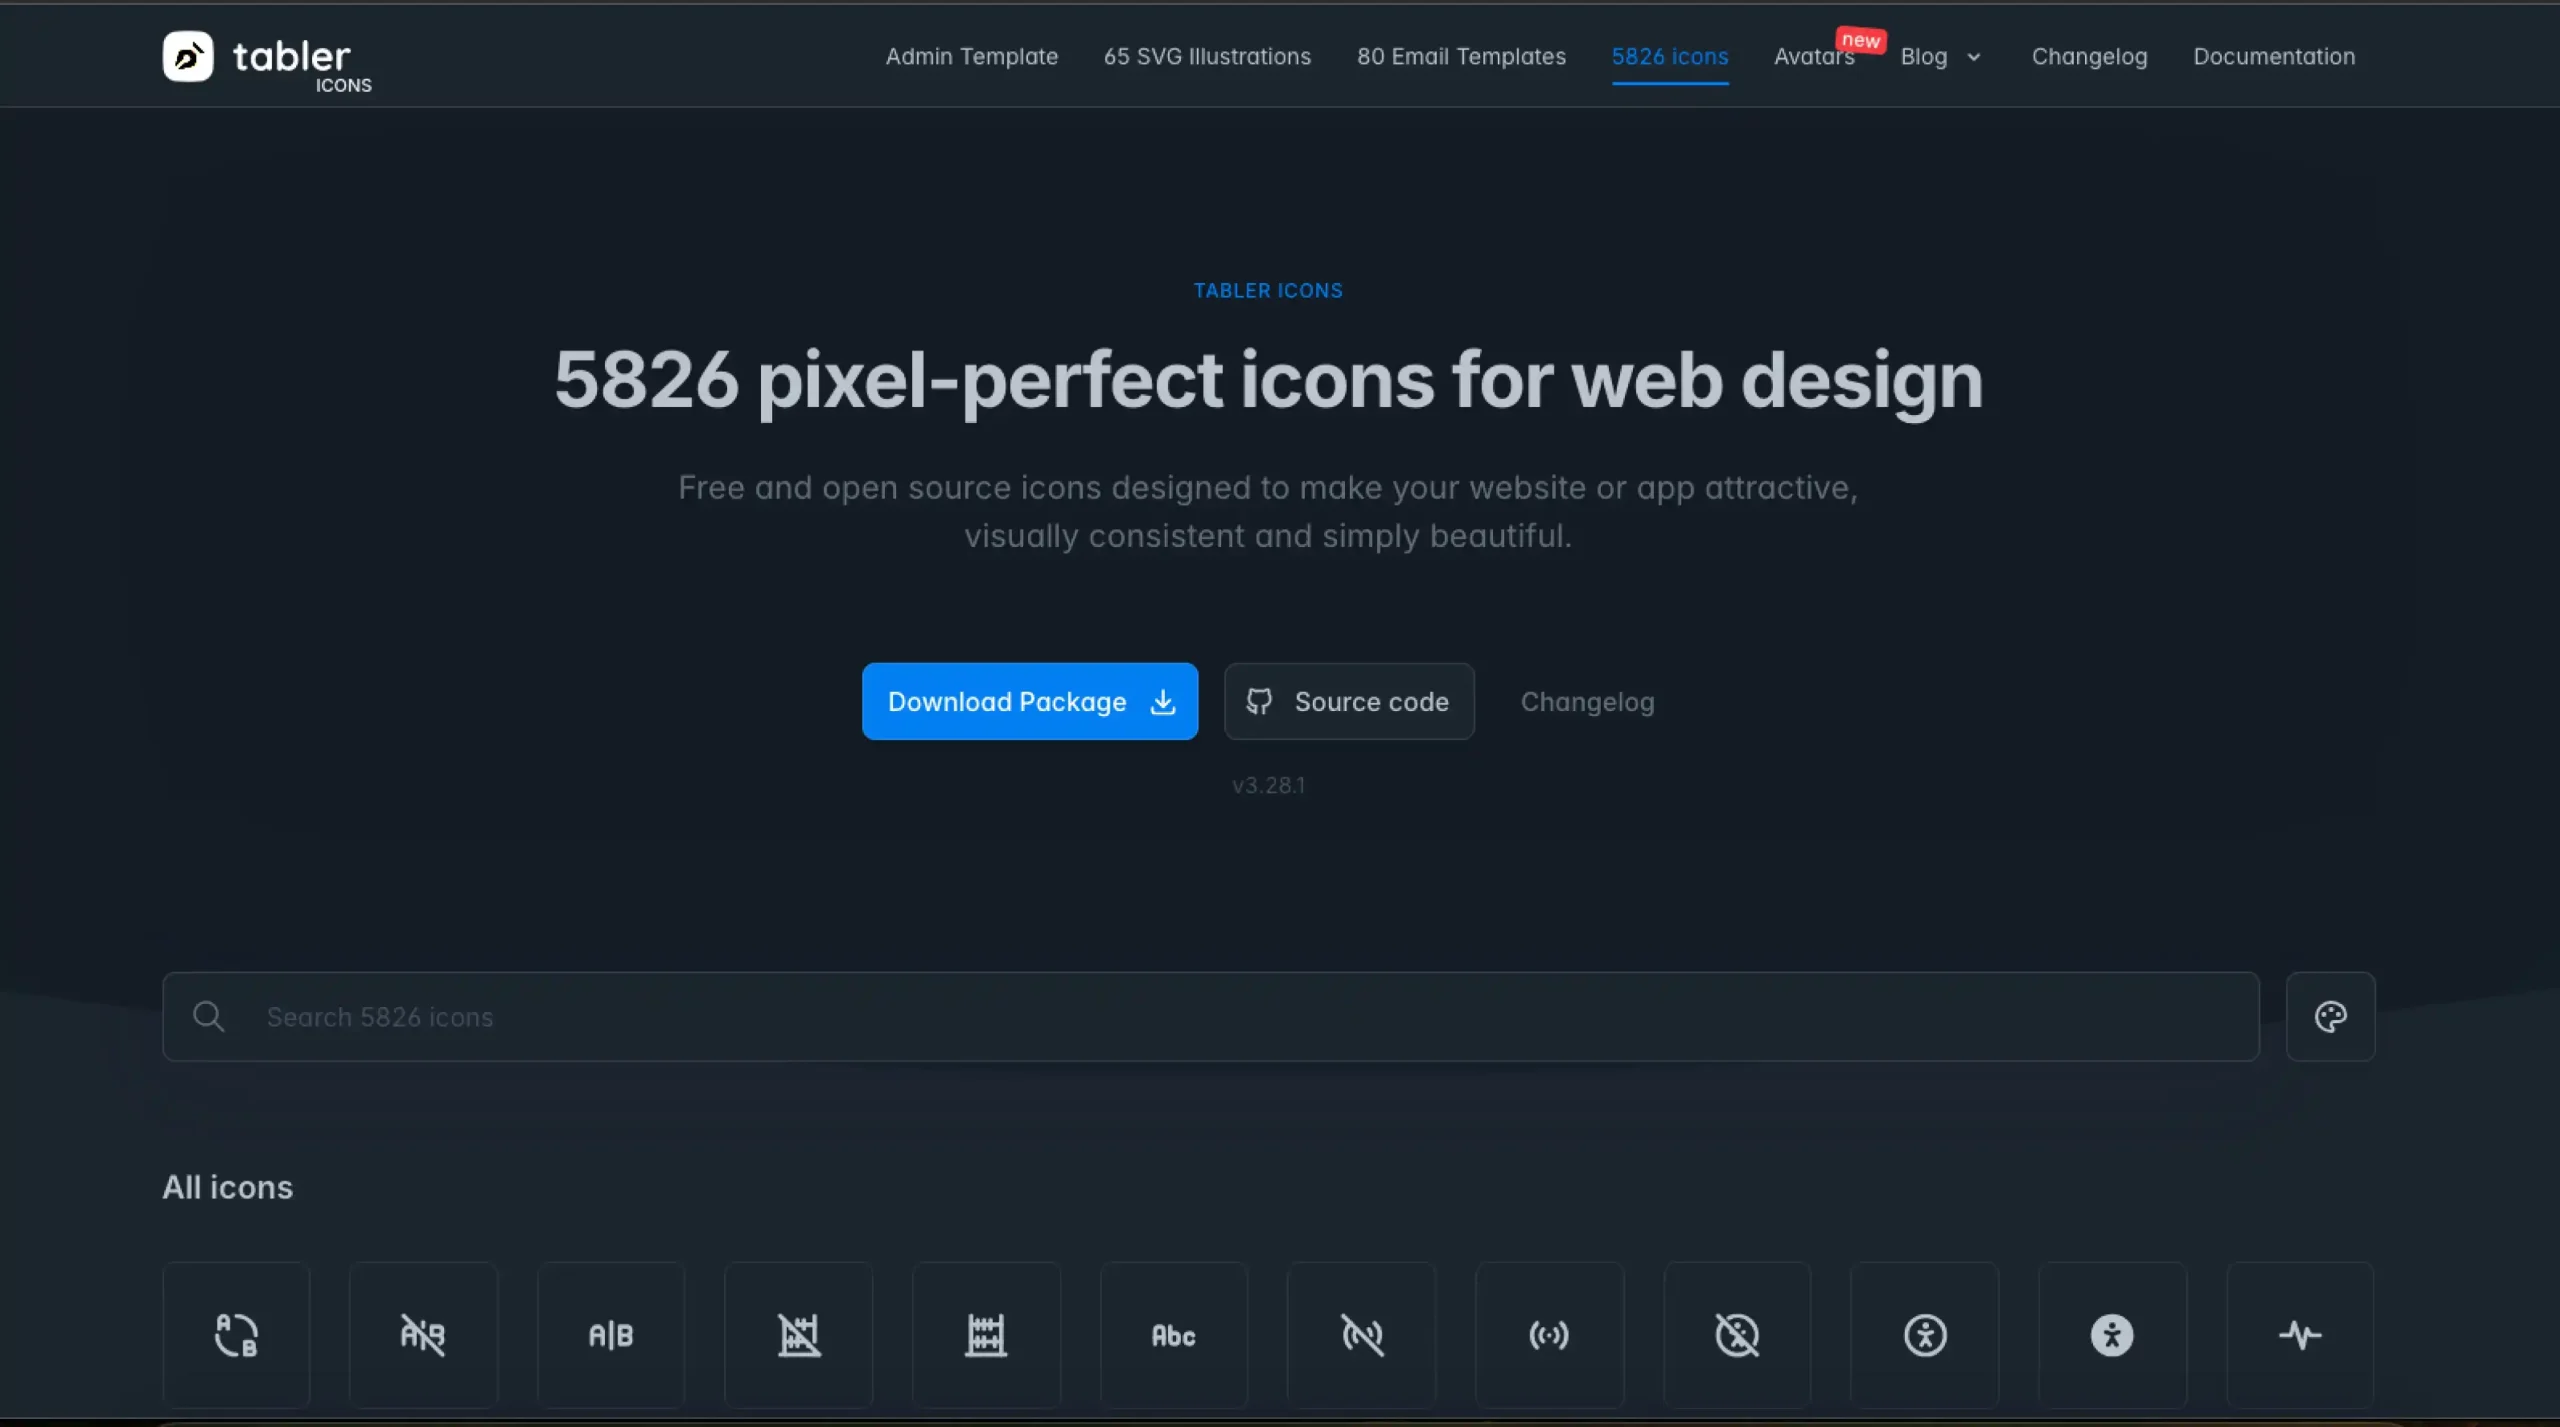The width and height of the screenshot is (2560, 1427).
Task: Click the Download Package button
Action: [1030, 702]
